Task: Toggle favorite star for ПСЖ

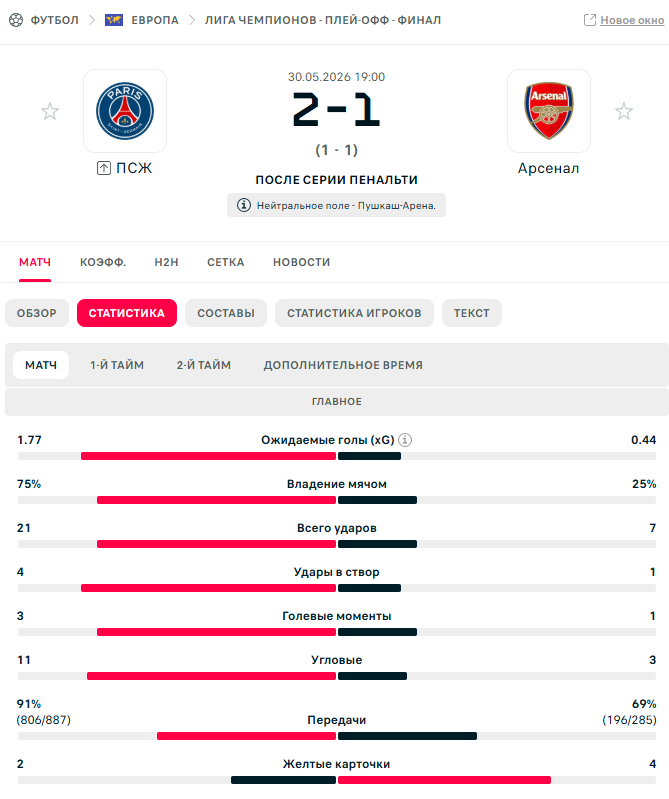Action: pyautogui.click(x=50, y=111)
